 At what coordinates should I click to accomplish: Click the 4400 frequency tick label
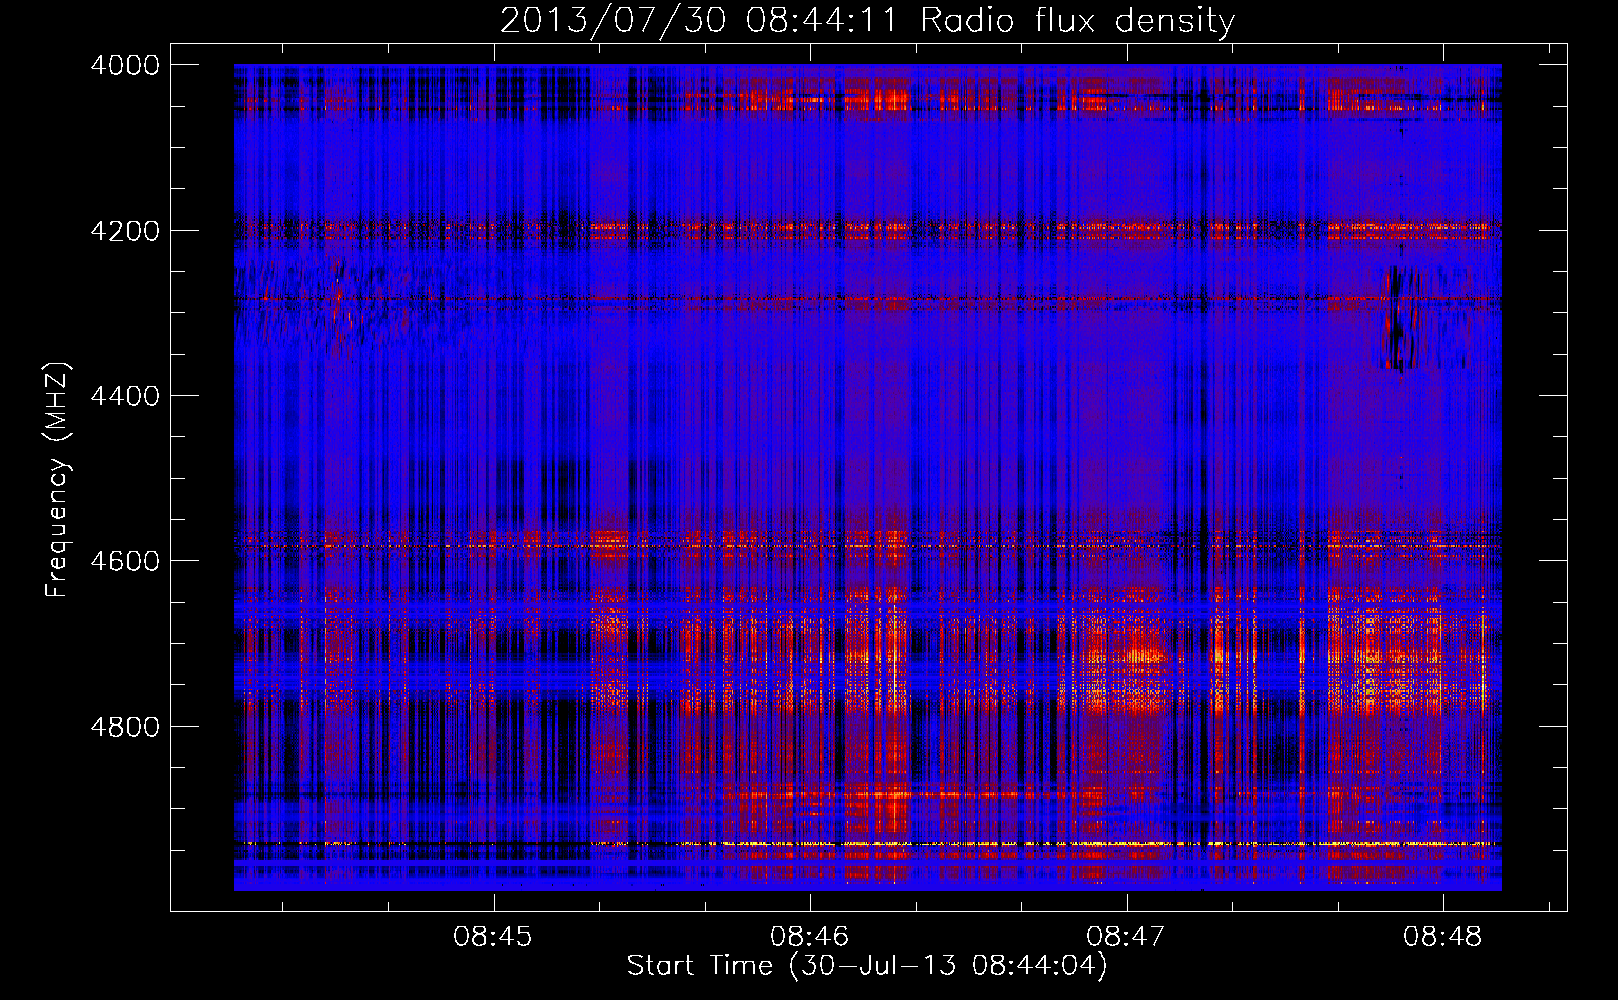[x=125, y=396]
